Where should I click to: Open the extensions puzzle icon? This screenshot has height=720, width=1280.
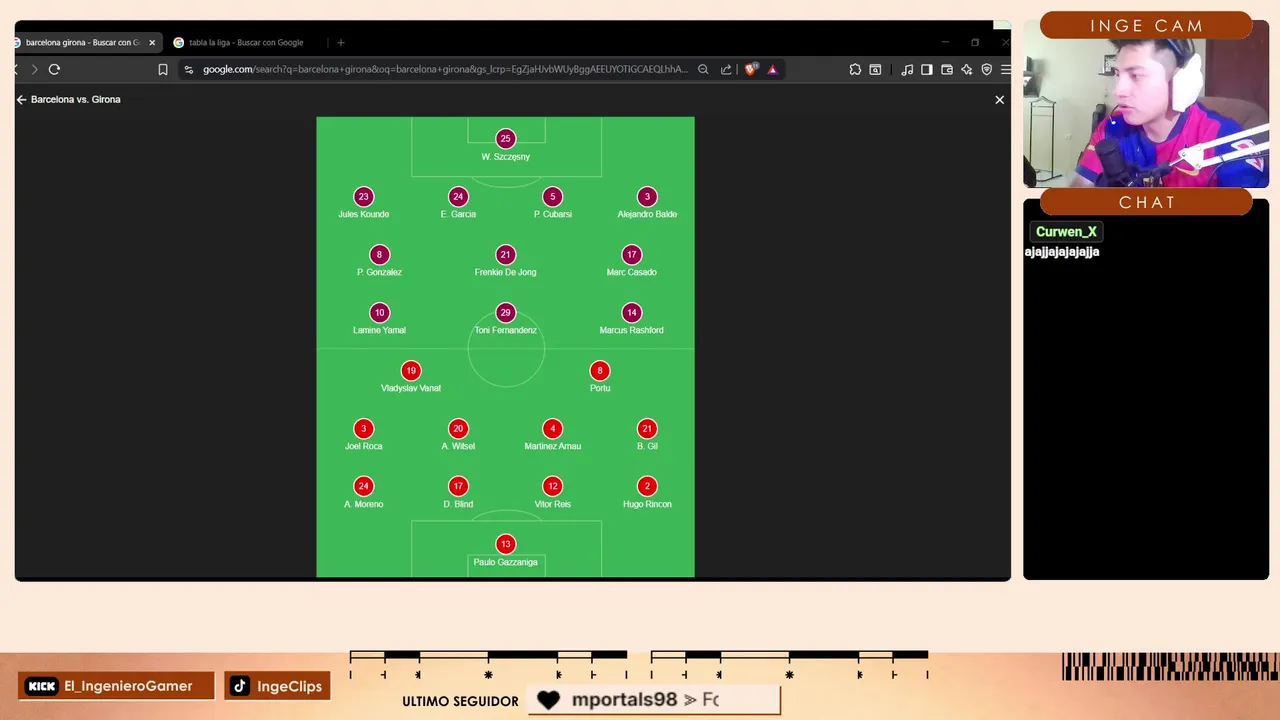point(855,69)
